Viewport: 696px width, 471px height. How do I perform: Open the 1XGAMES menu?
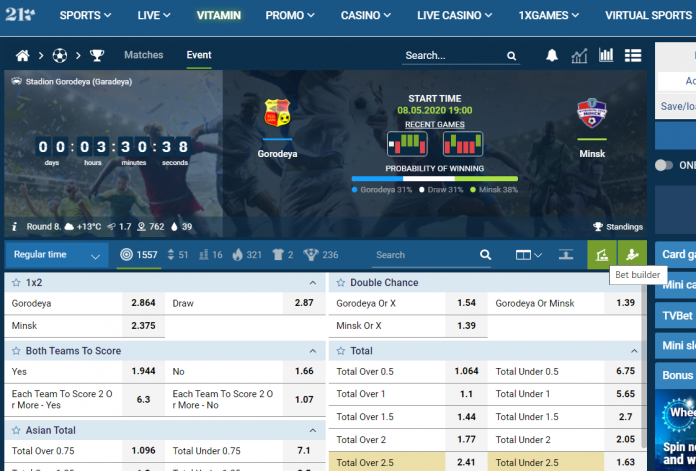pyautogui.click(x=549, y=16)
